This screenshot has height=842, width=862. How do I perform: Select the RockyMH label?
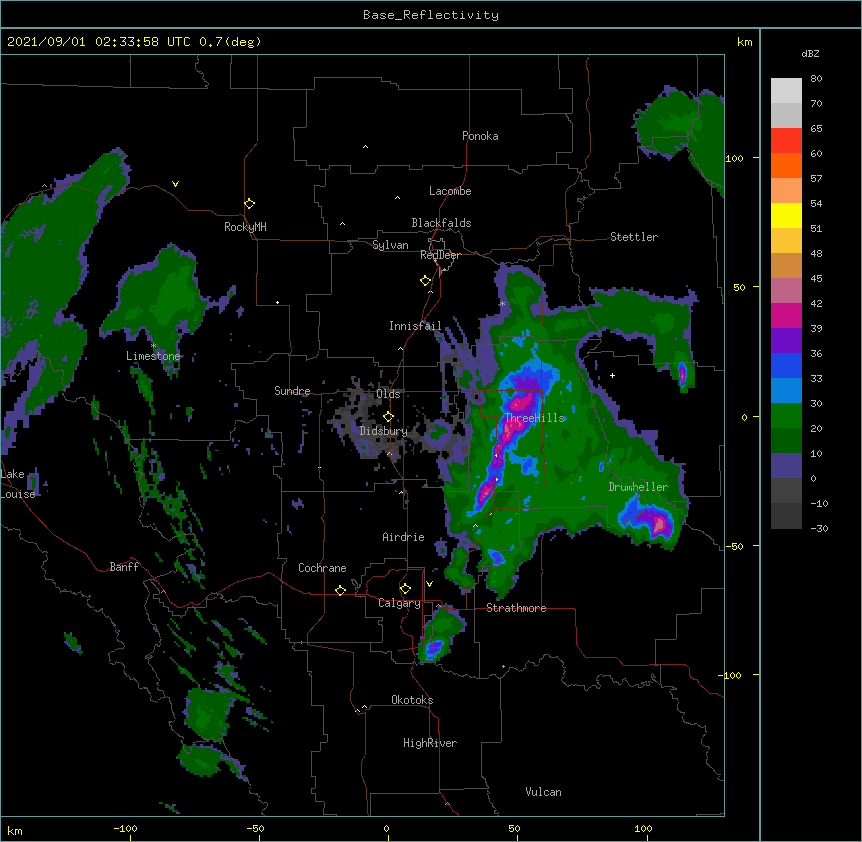tap(245, 227)
